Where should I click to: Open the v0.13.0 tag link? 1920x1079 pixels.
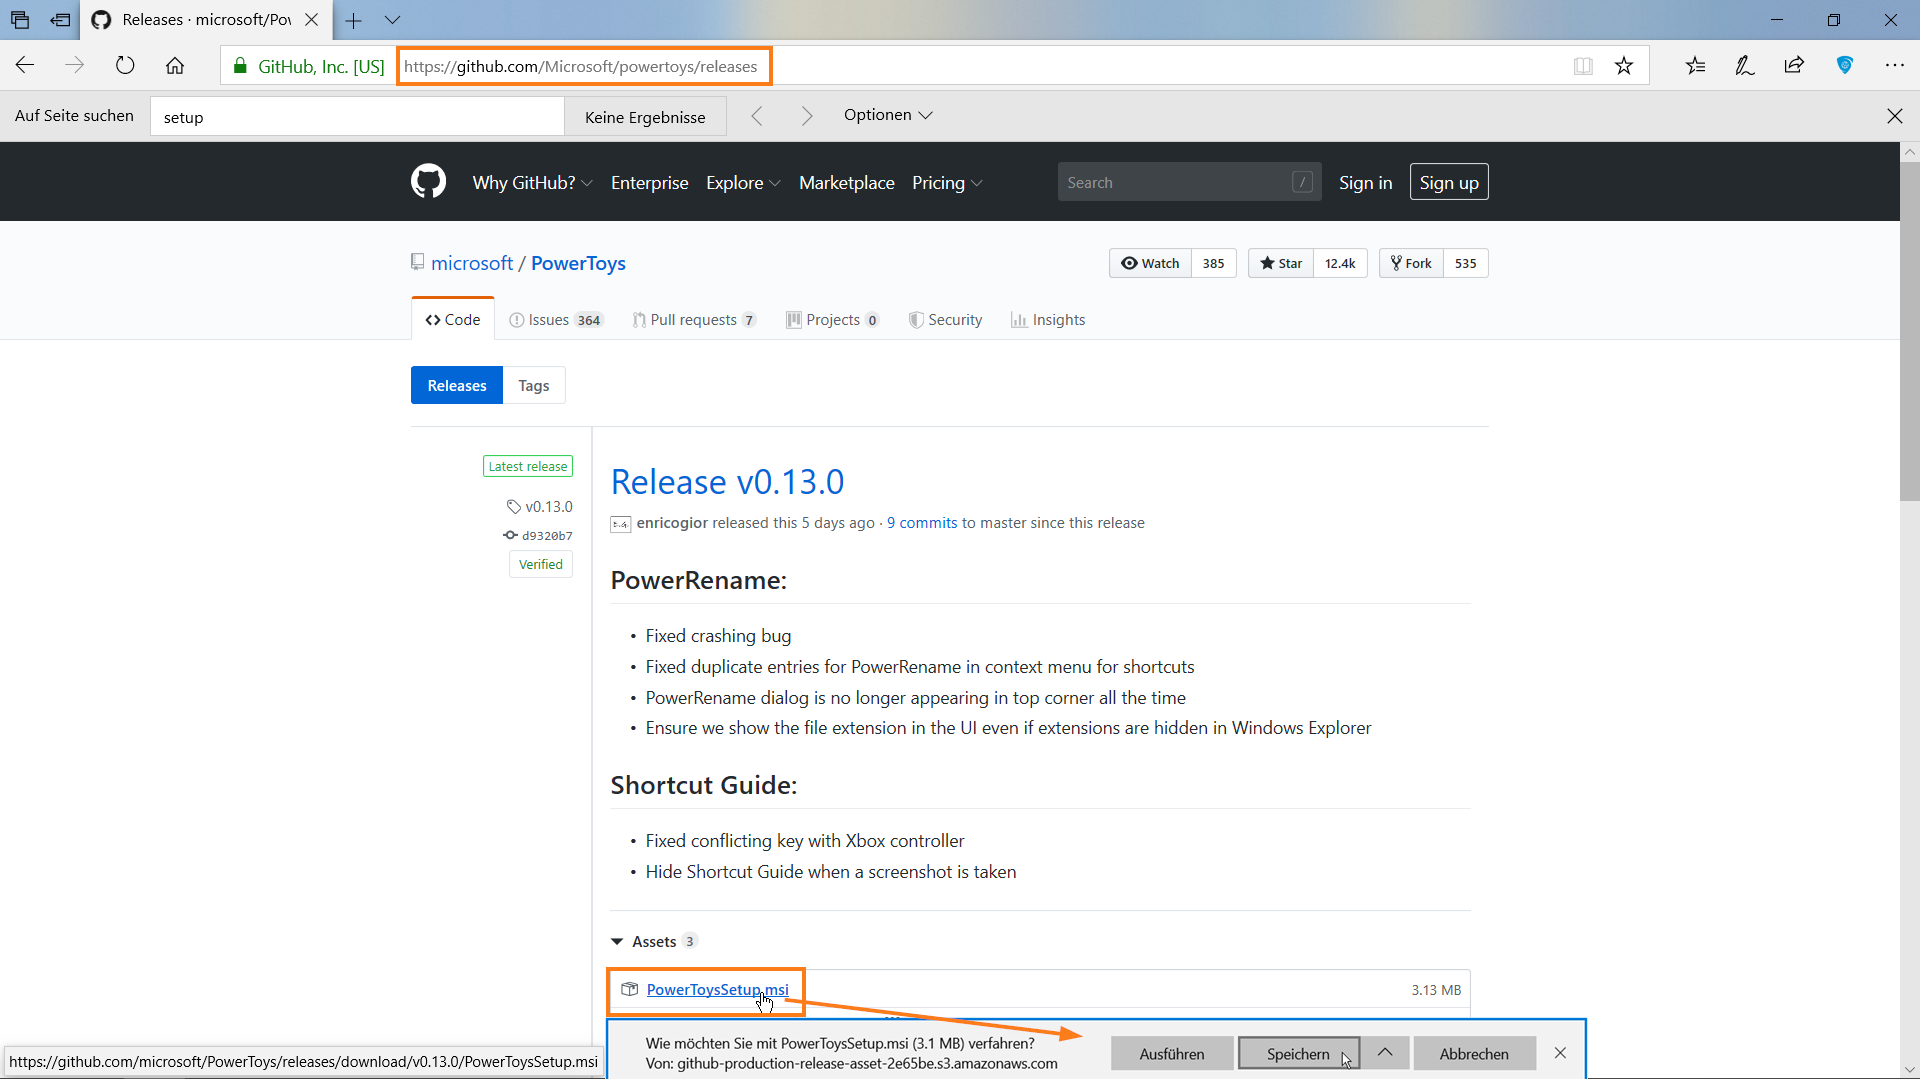click(x=540, y=506)
